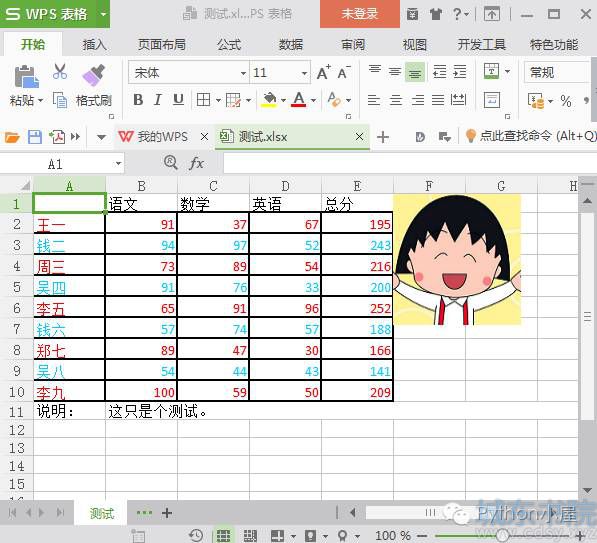This screenshot has width=597, height=543.
Task: Click the formula bar input field
Action: coord(410,164)
